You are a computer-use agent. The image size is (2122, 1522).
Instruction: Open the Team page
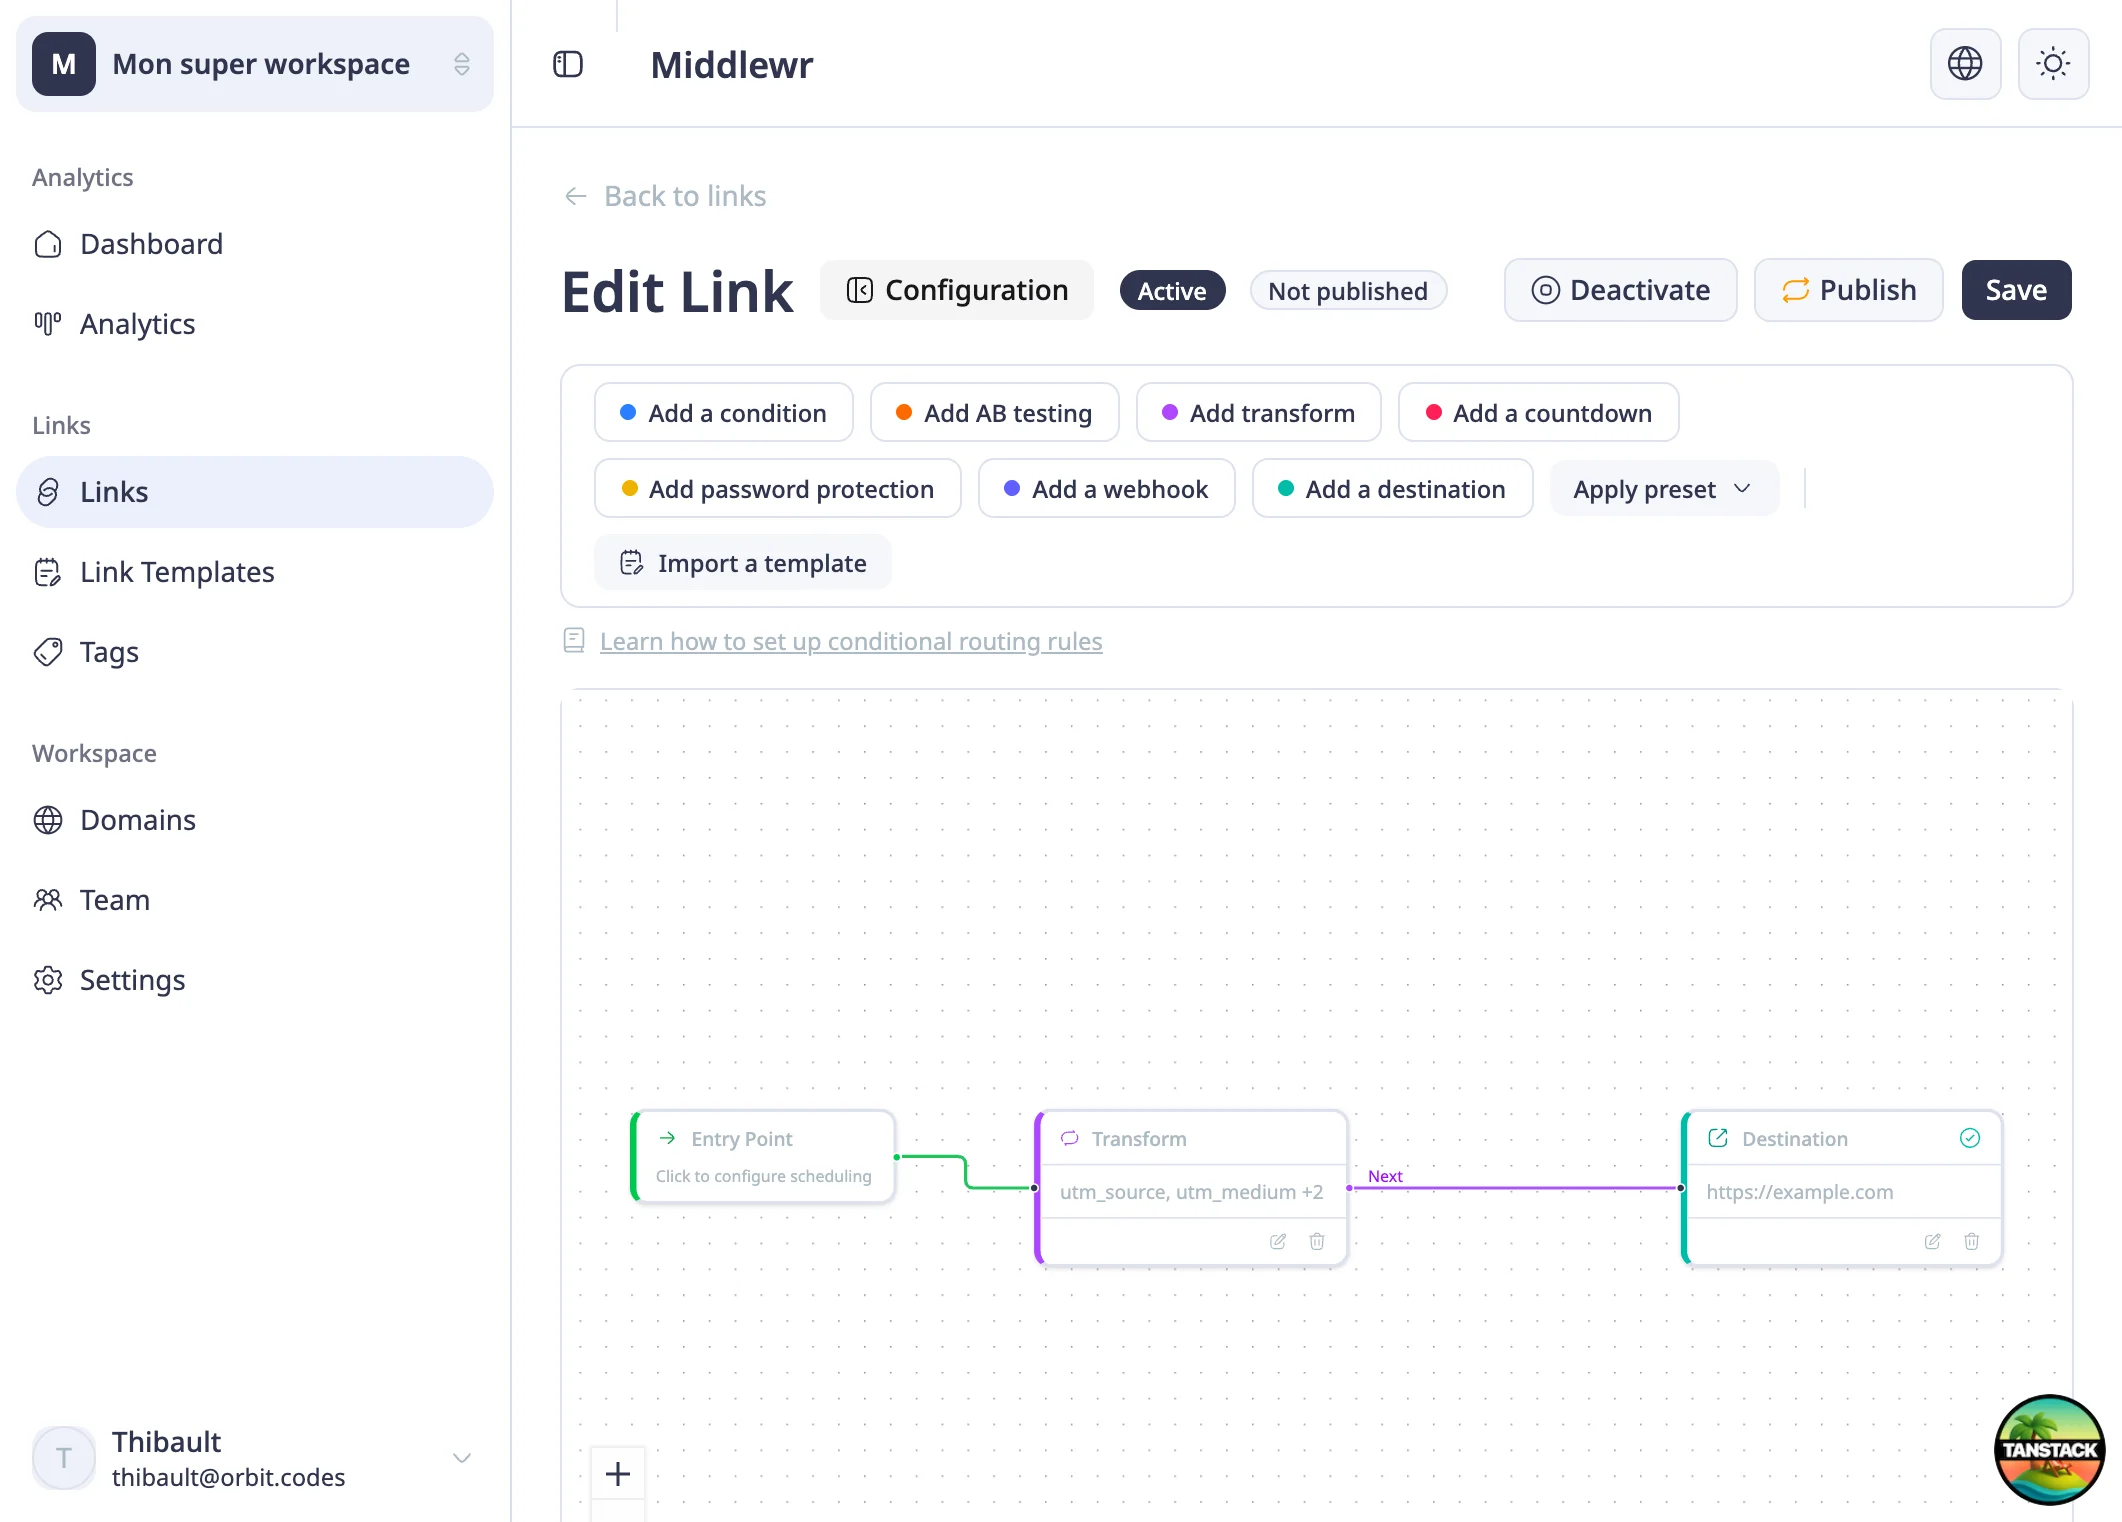pyautogui.click(x=255, y=900)
